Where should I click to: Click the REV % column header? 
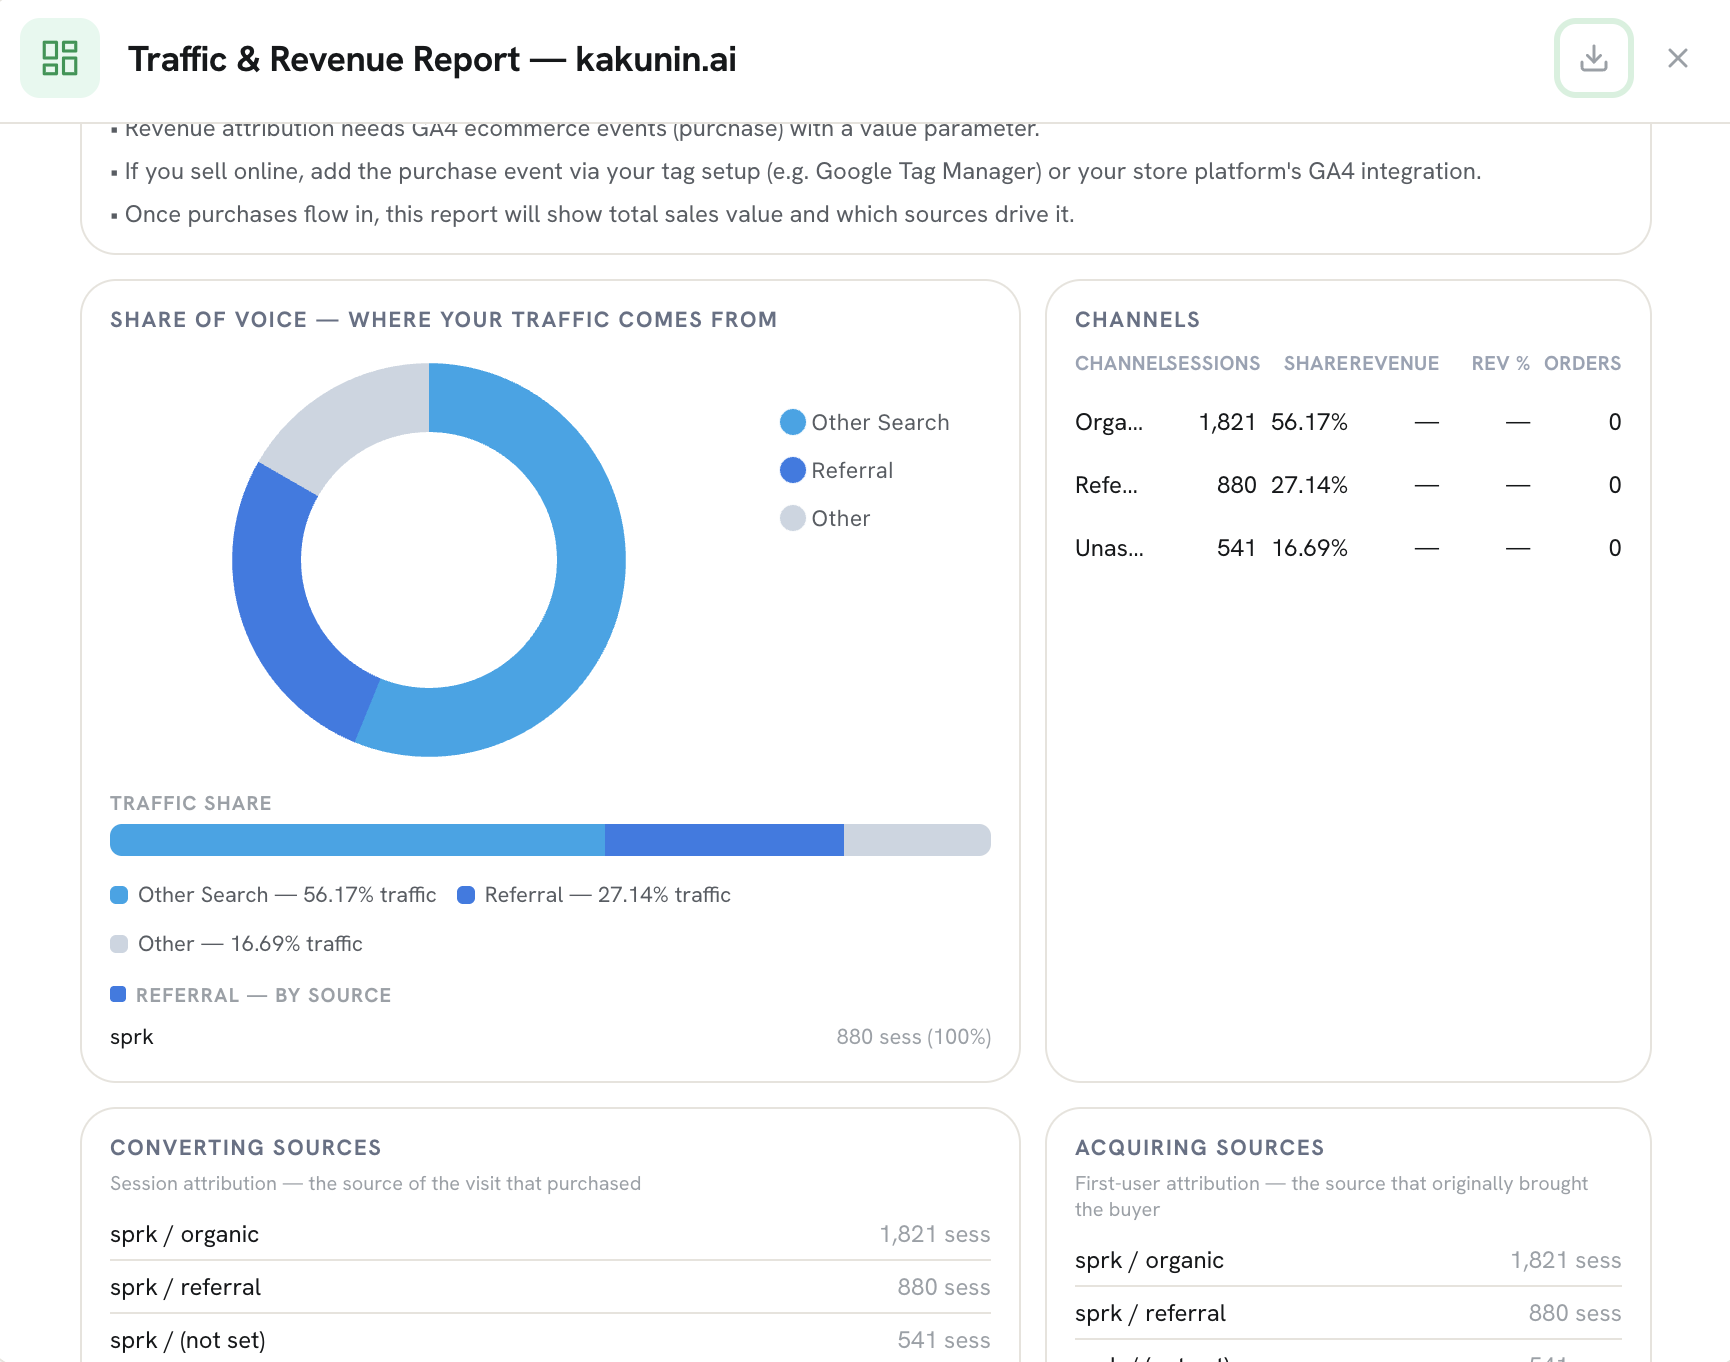[x=1500, y=363]
